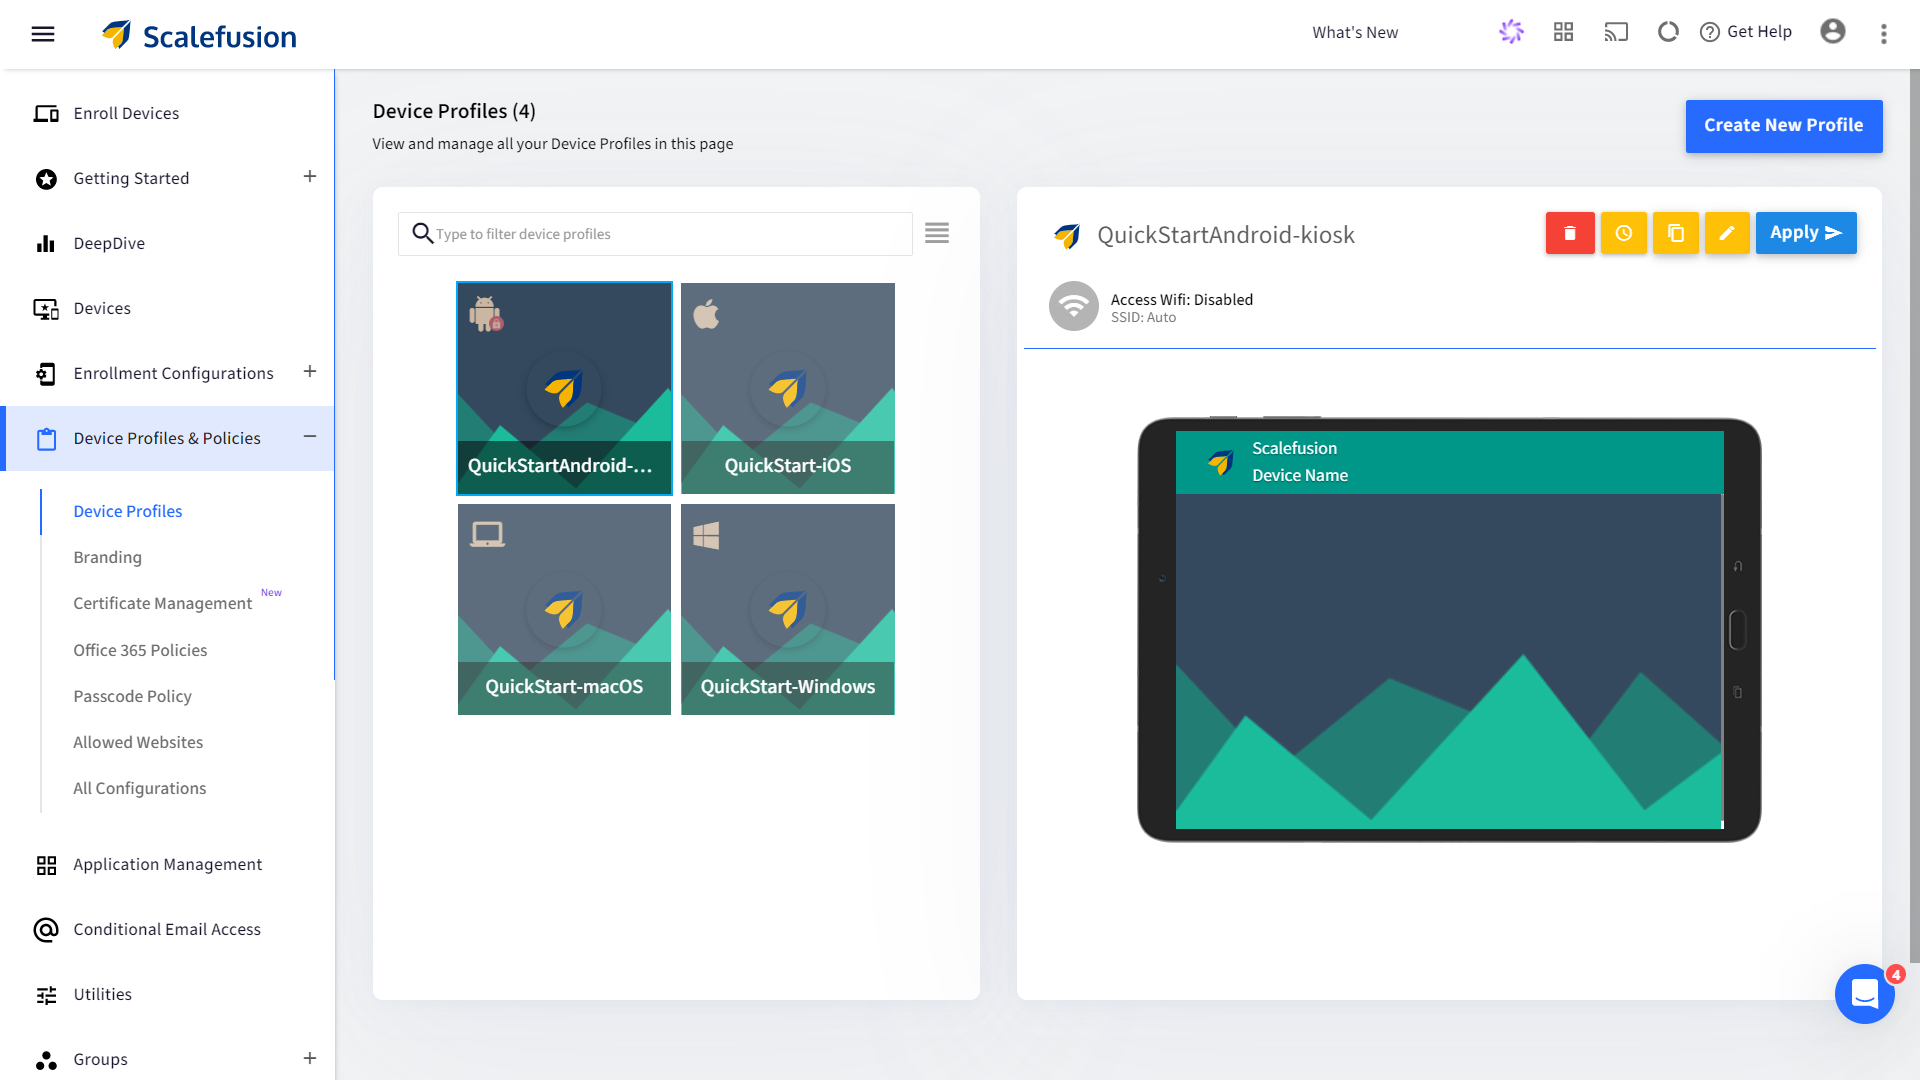Click the sync refresh icon

pyautogui.click(x=1667, y=32)
